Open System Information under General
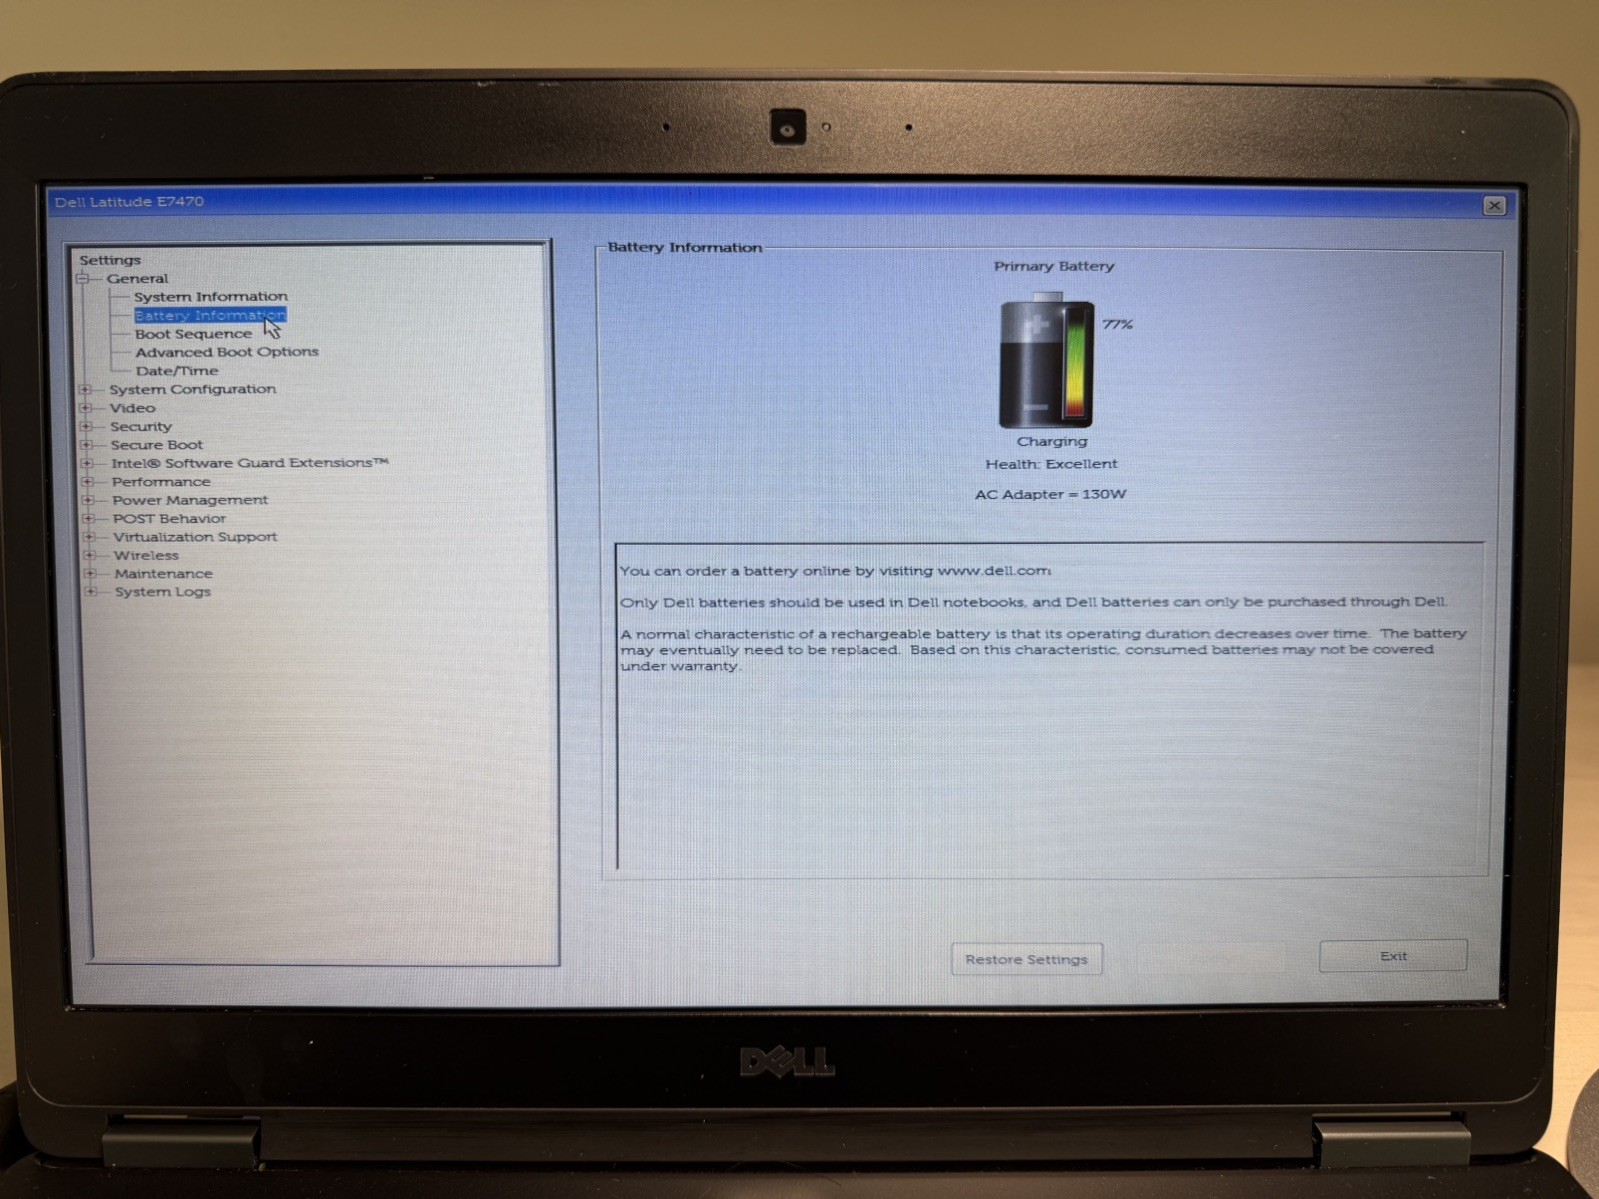The image size is (1599, 1199). pos(211,297)
